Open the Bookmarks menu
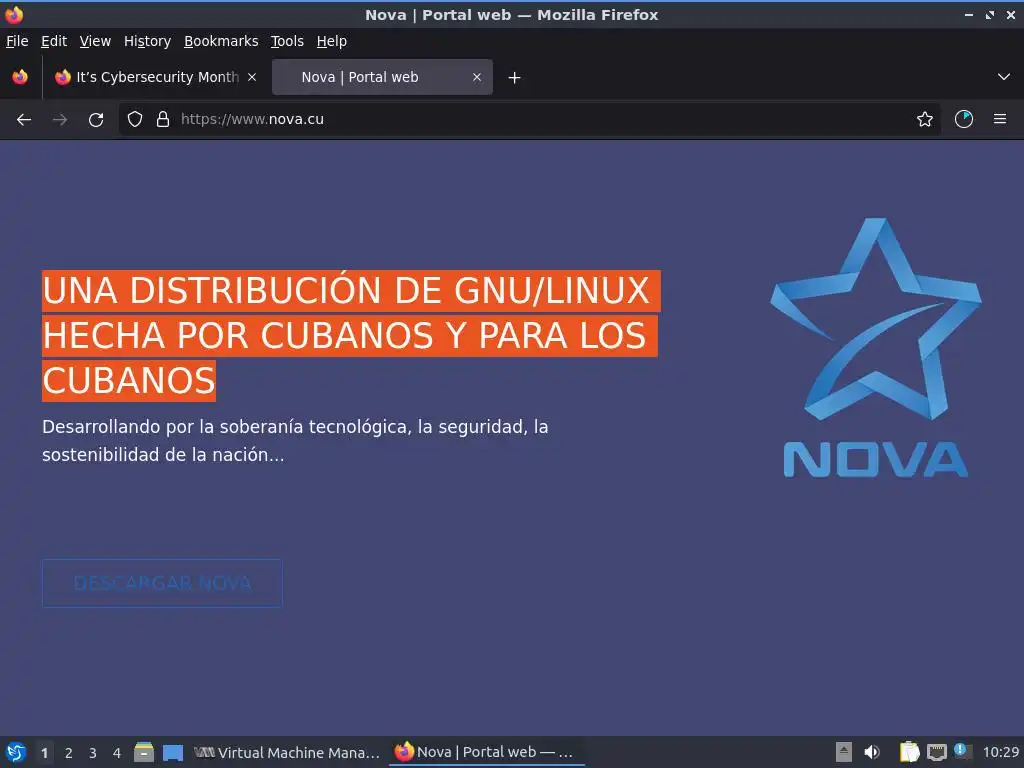The width and height of the screenshot is (1024, 768). click(221, 41)
